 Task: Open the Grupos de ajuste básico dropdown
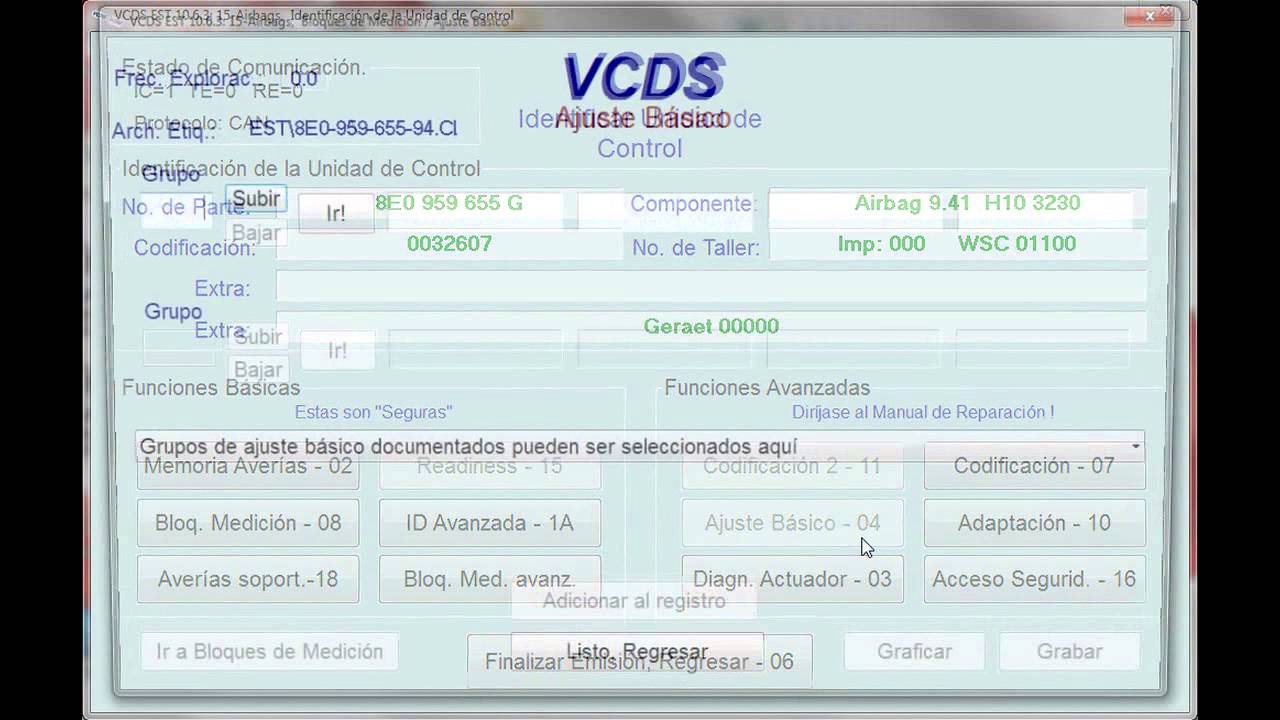(640, 446)
